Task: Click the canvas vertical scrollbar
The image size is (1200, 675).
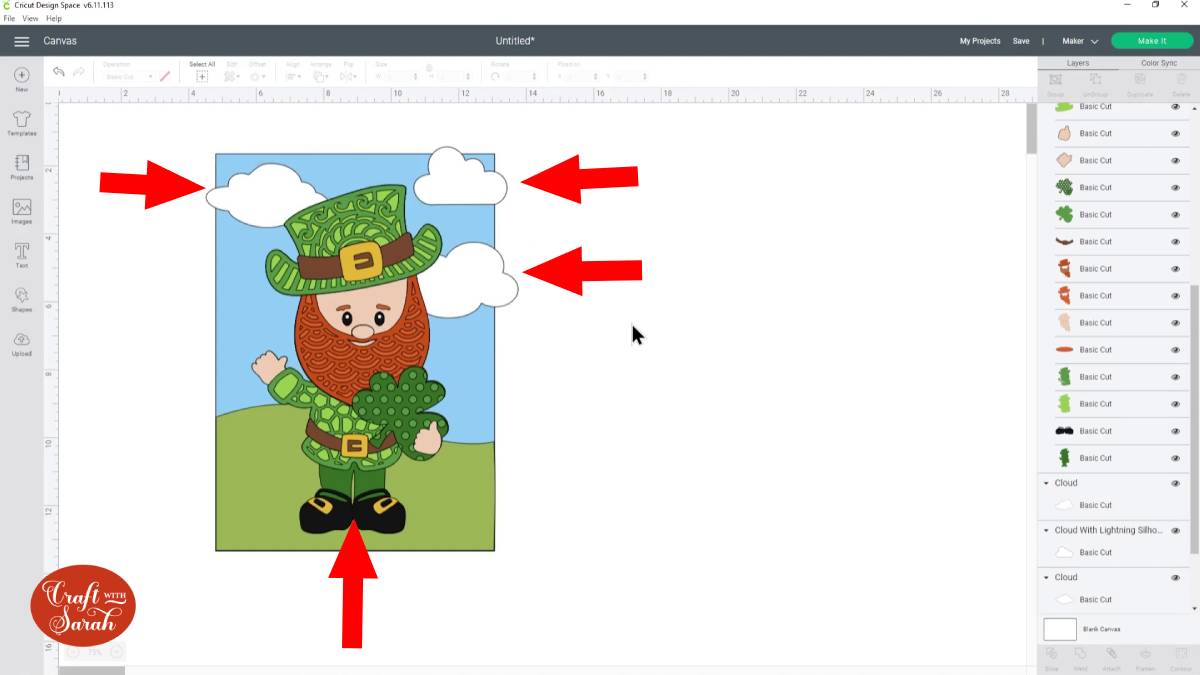Action: 1031,127
